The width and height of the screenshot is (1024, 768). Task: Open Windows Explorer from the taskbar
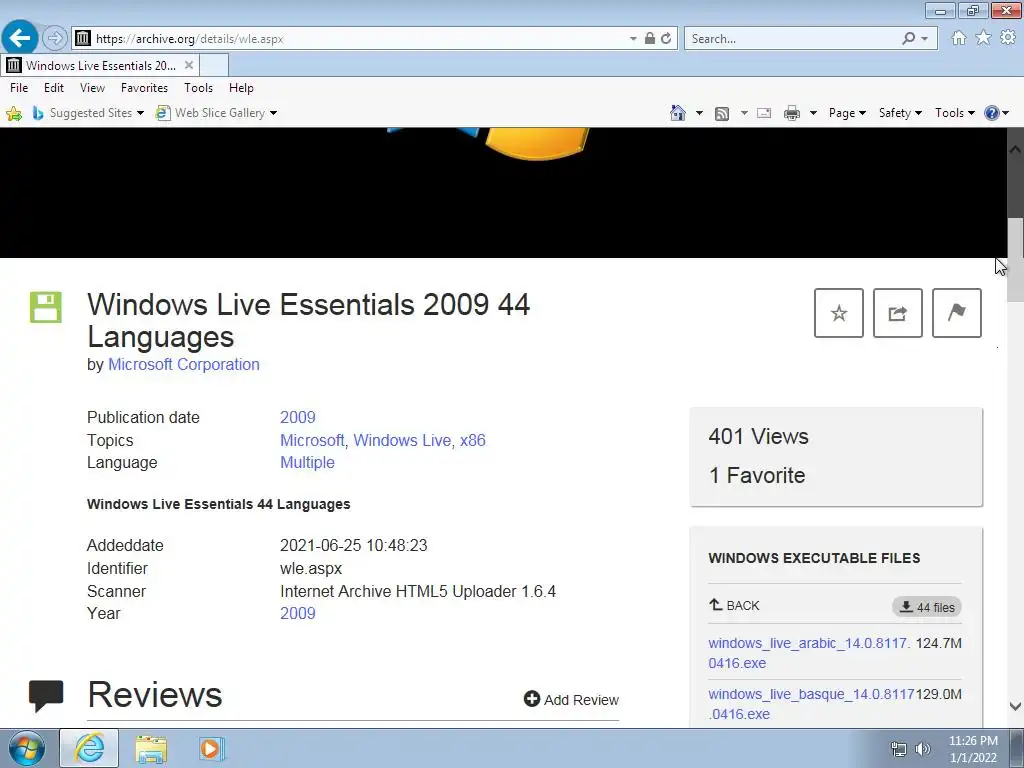151,749
